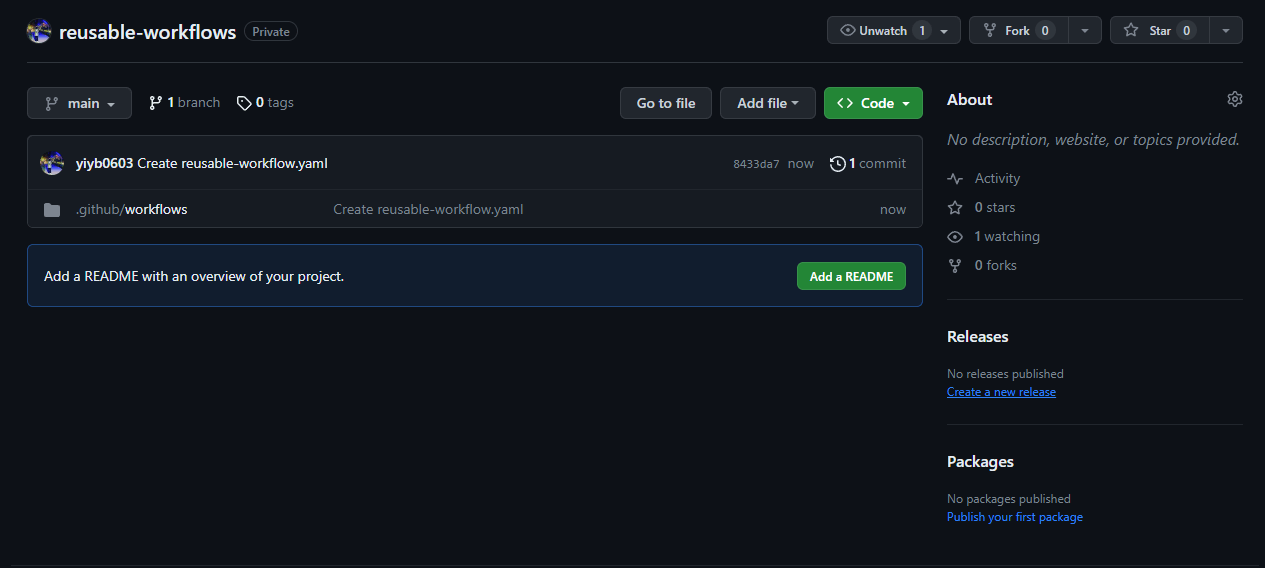The image size is (1265, 568).
Task: Toggle Unwatch for this repository
Action: tap(883, 31)
